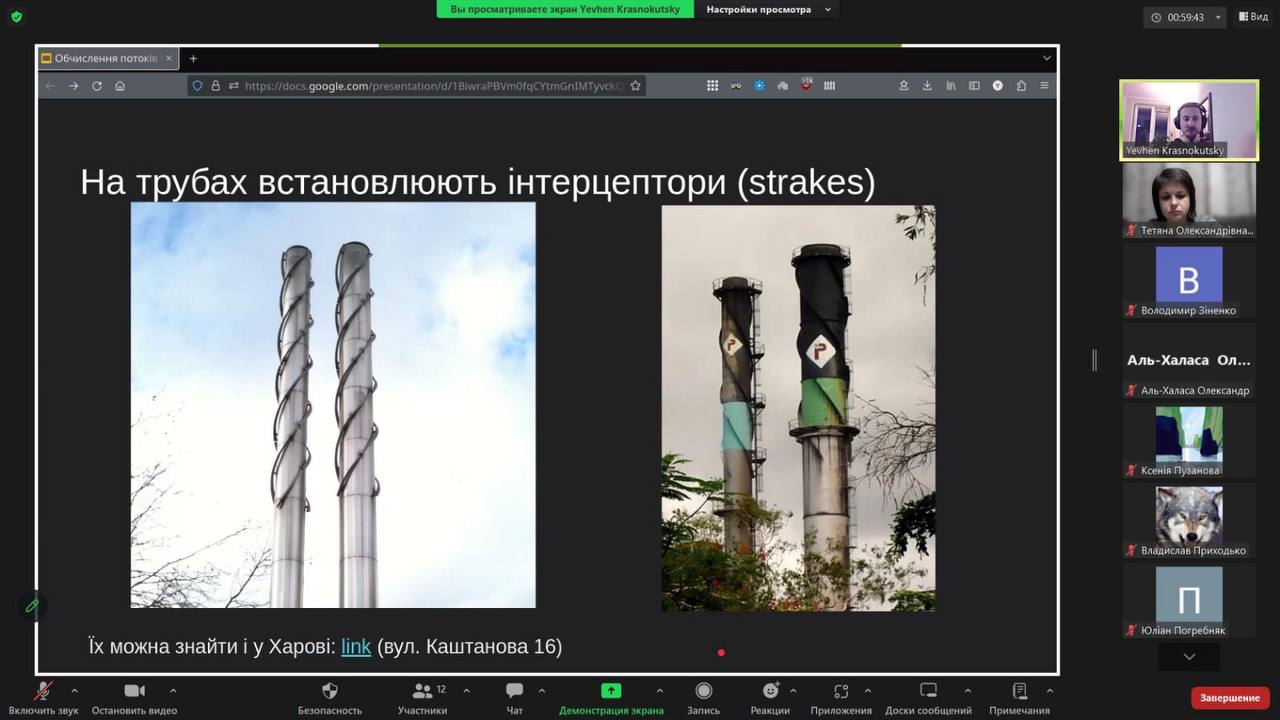Open Настройки просмотра dropdown

point(769,9)
